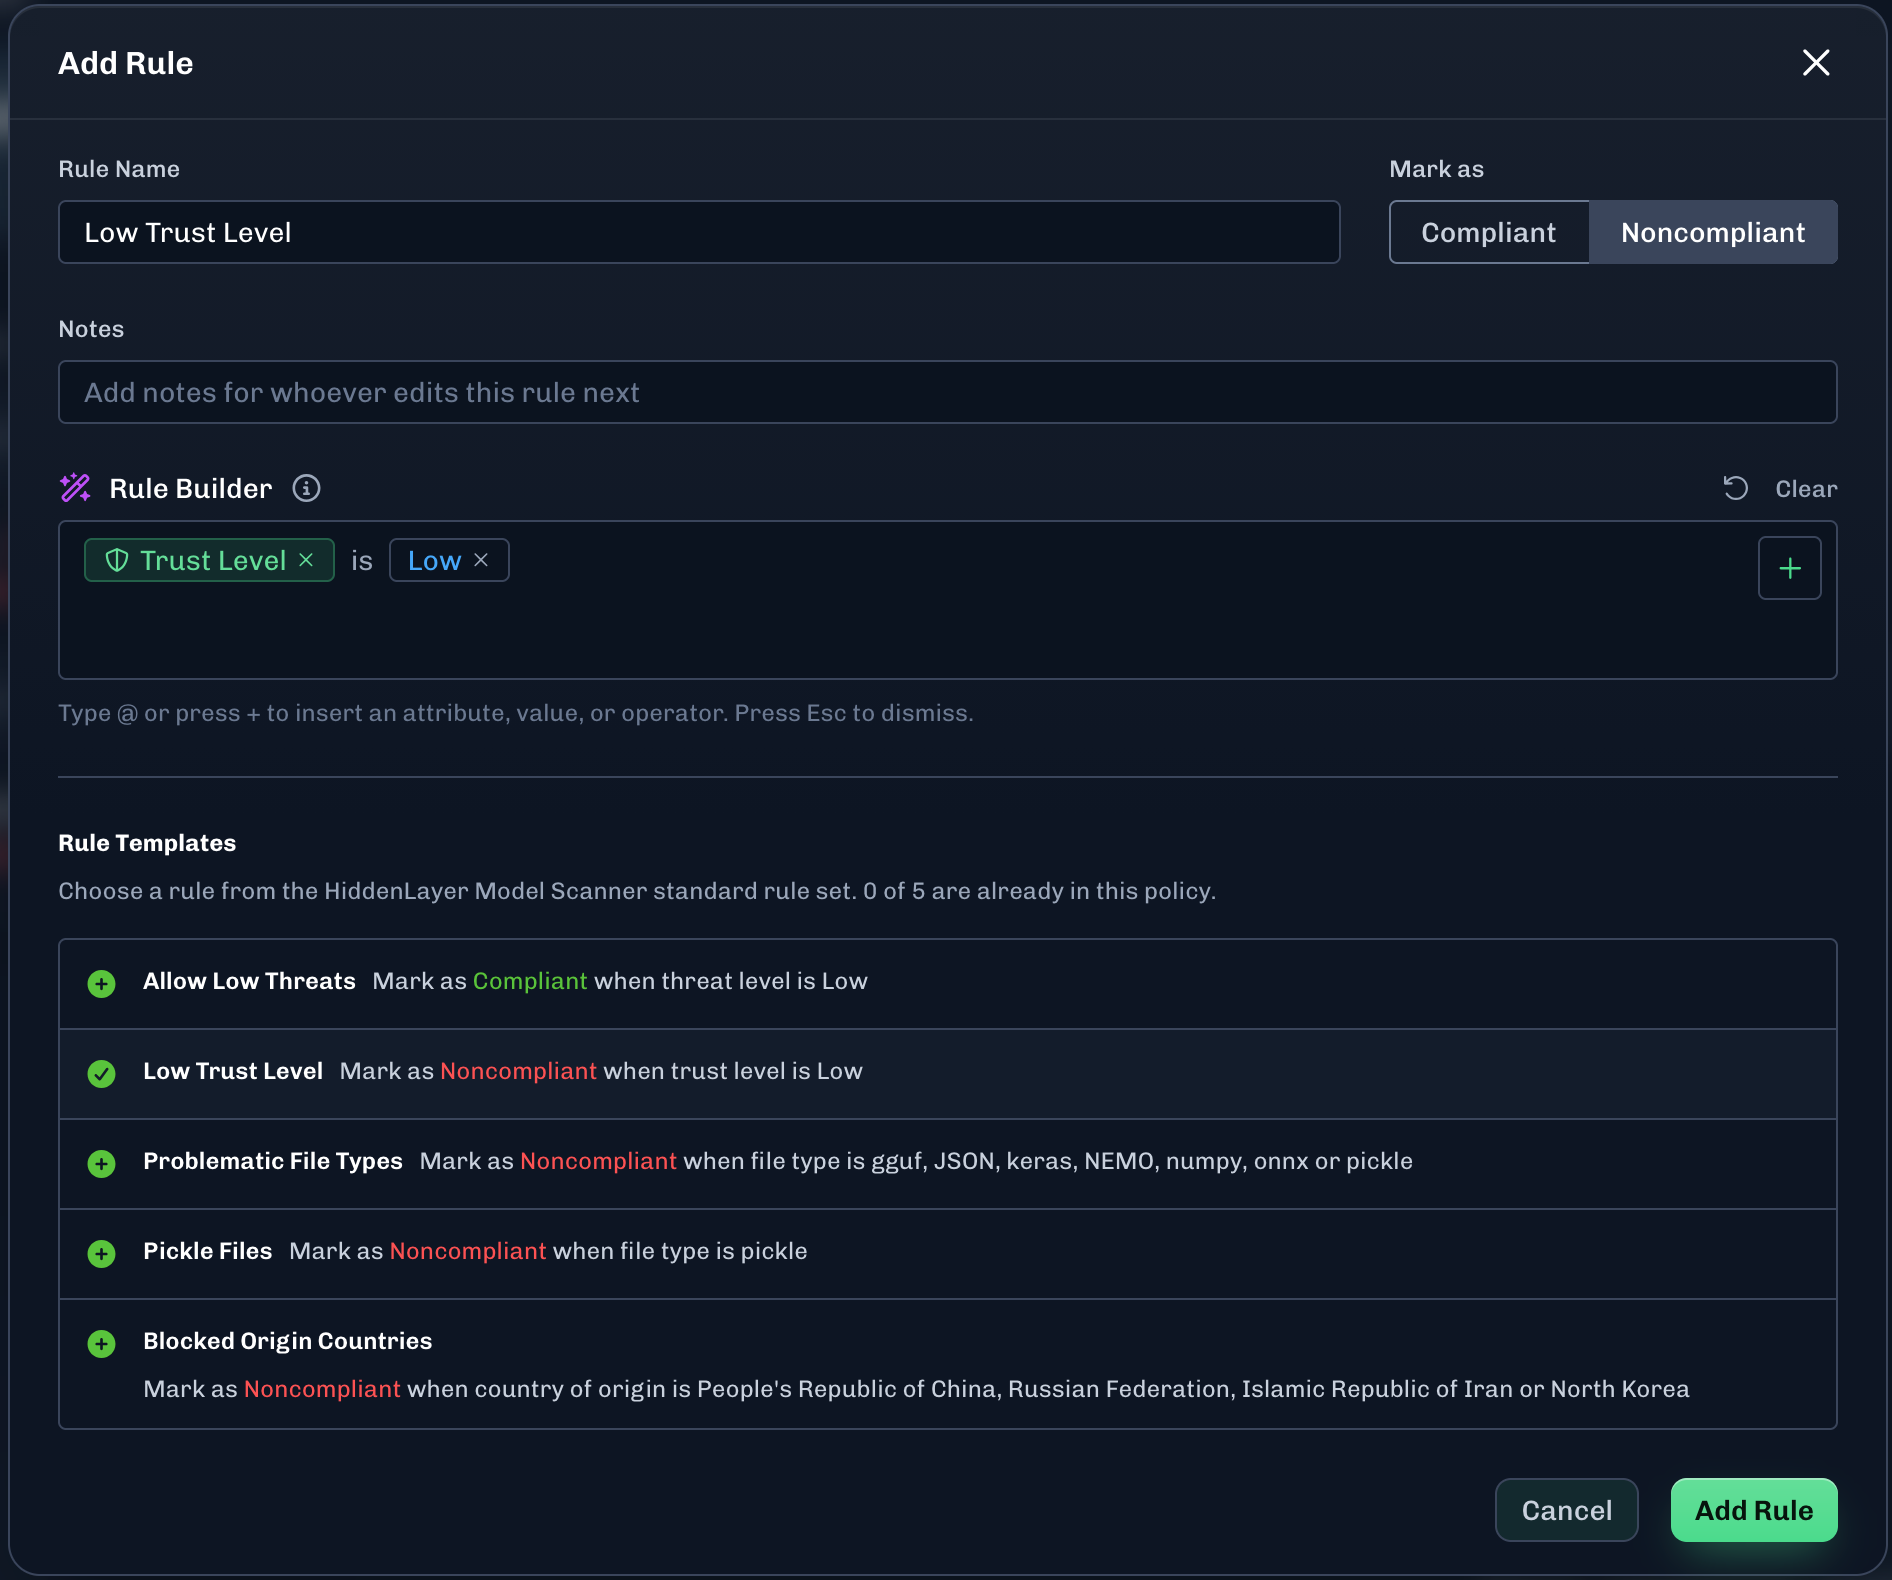Image resolution: width=1892 pixels, height=1580 pixels.
Task: Click the Problematic File Types template title
Action: coord(273,1161)
